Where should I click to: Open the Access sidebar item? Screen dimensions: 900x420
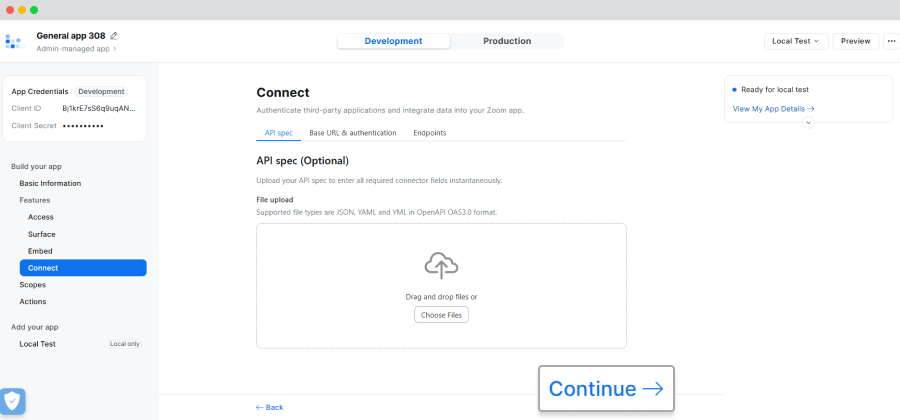pyautogui.click(x=41, y=217)
